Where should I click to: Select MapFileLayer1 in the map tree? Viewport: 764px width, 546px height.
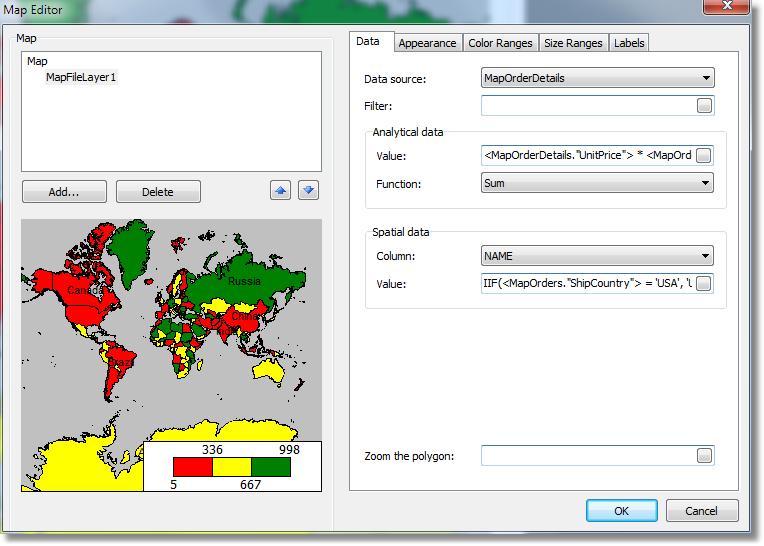tap(81, 77)
